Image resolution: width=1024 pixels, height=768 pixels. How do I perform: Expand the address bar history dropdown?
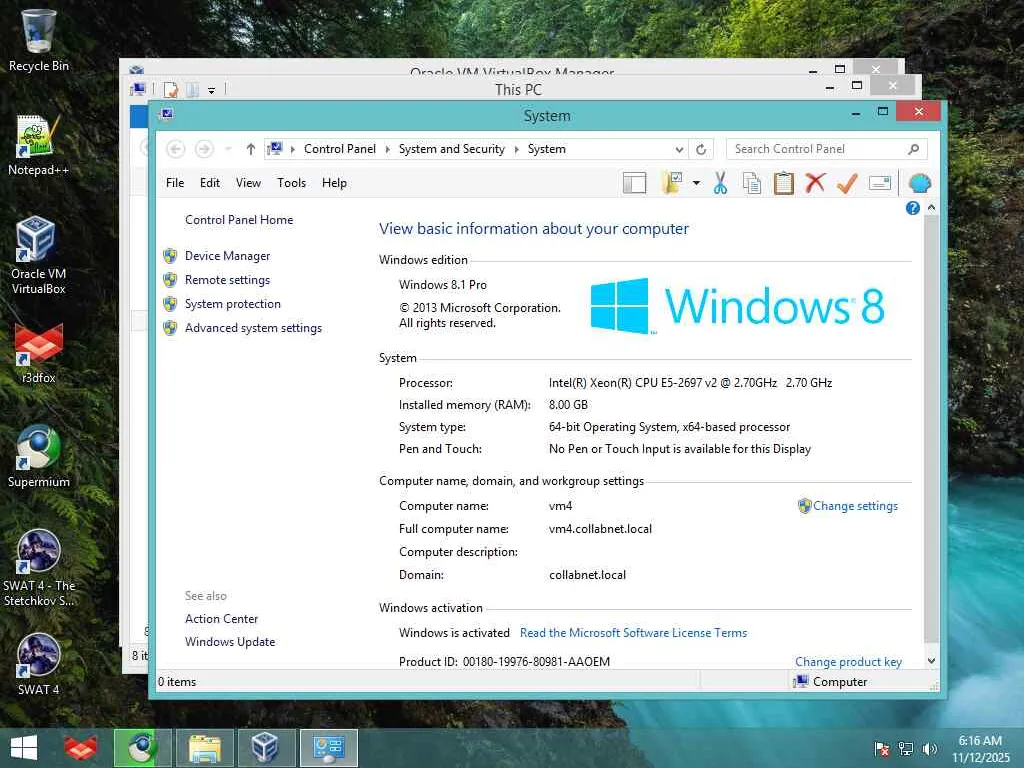click(679, 149)
